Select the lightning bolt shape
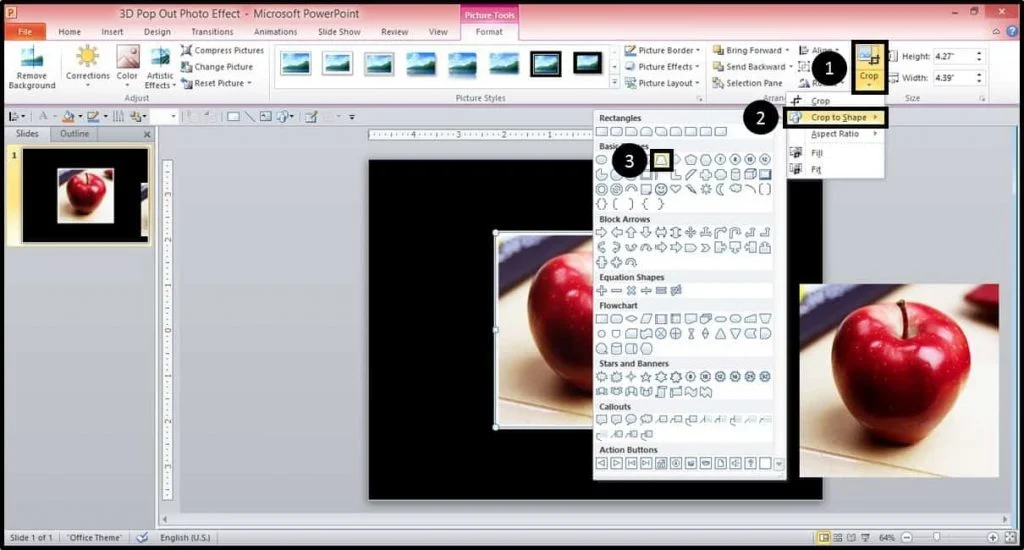Image resolution: width=1024 pixels, height=550 pixels. (x=691, y=189)
